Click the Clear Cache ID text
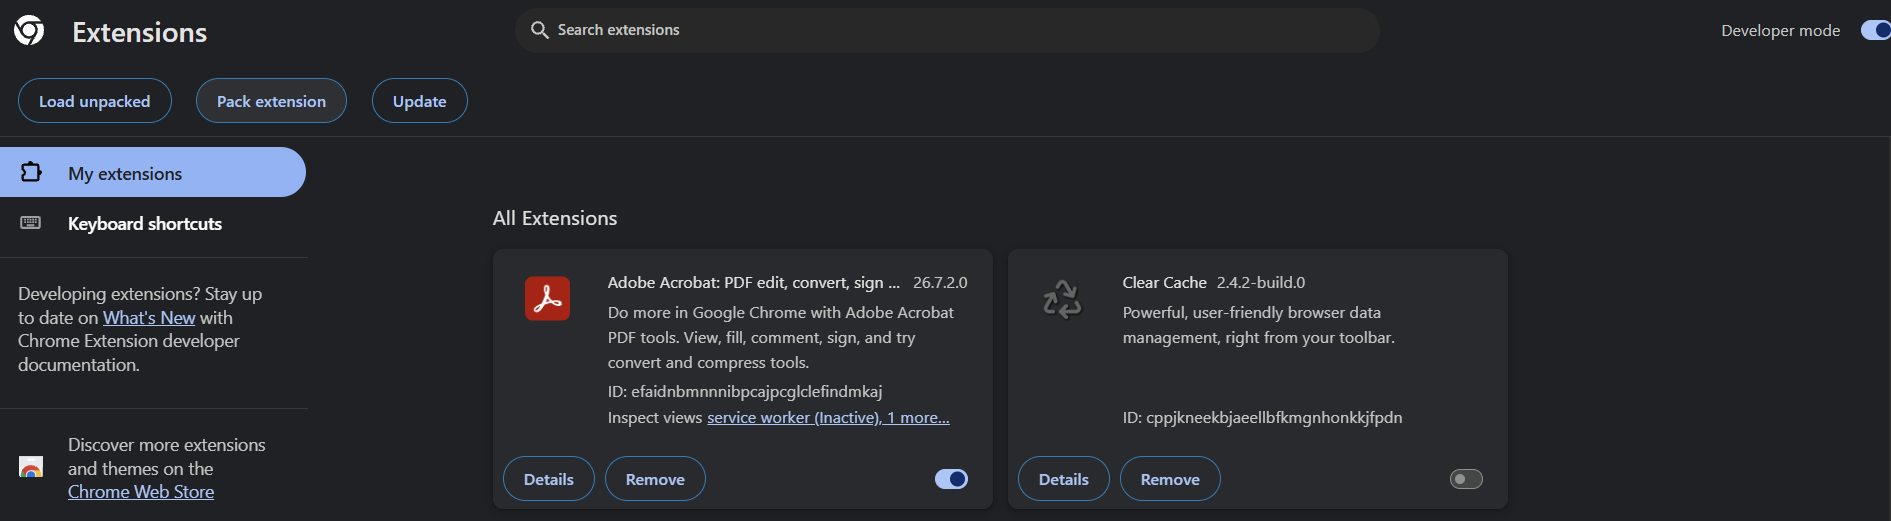 [x=1262, y=417]
